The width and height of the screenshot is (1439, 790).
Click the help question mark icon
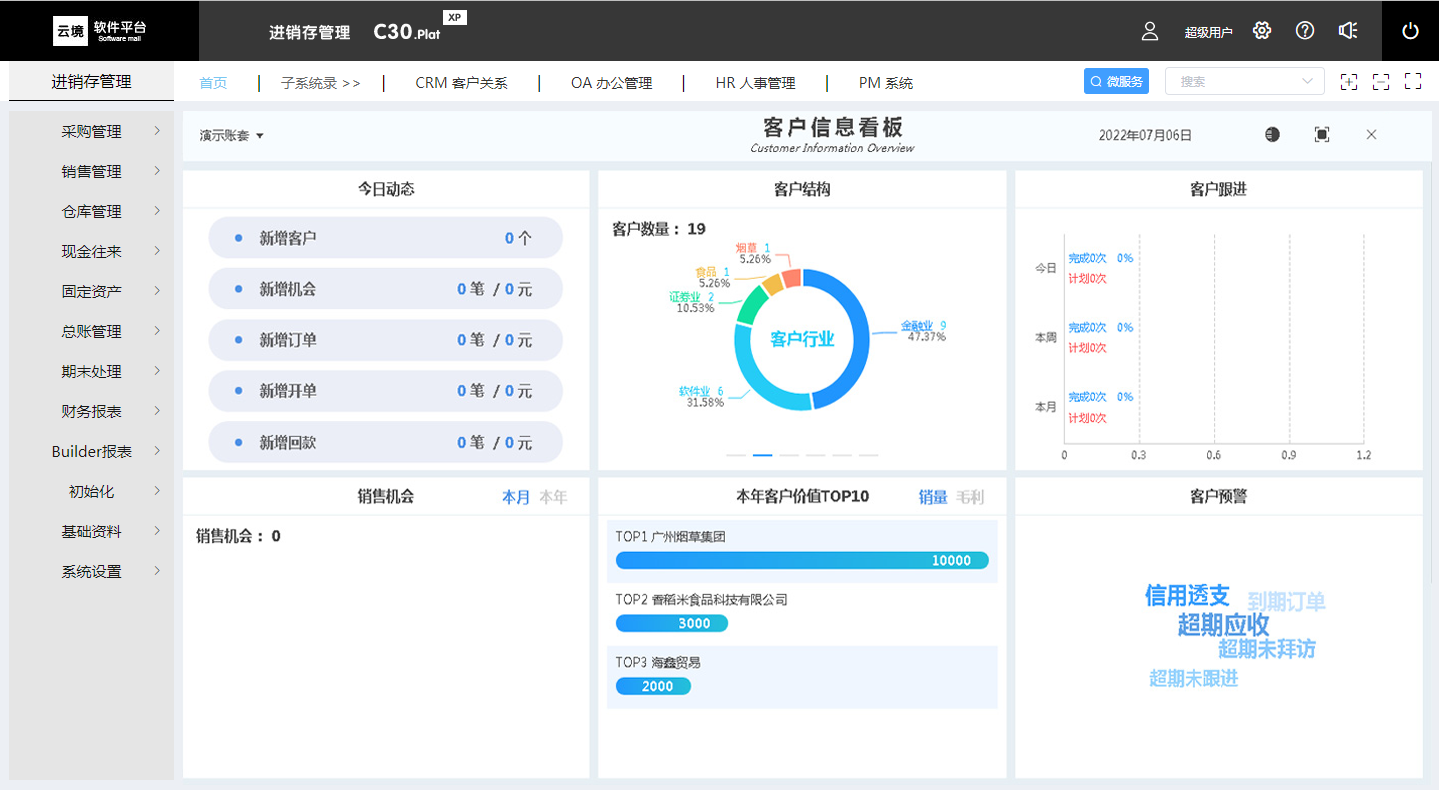(x=1305, y=31)
